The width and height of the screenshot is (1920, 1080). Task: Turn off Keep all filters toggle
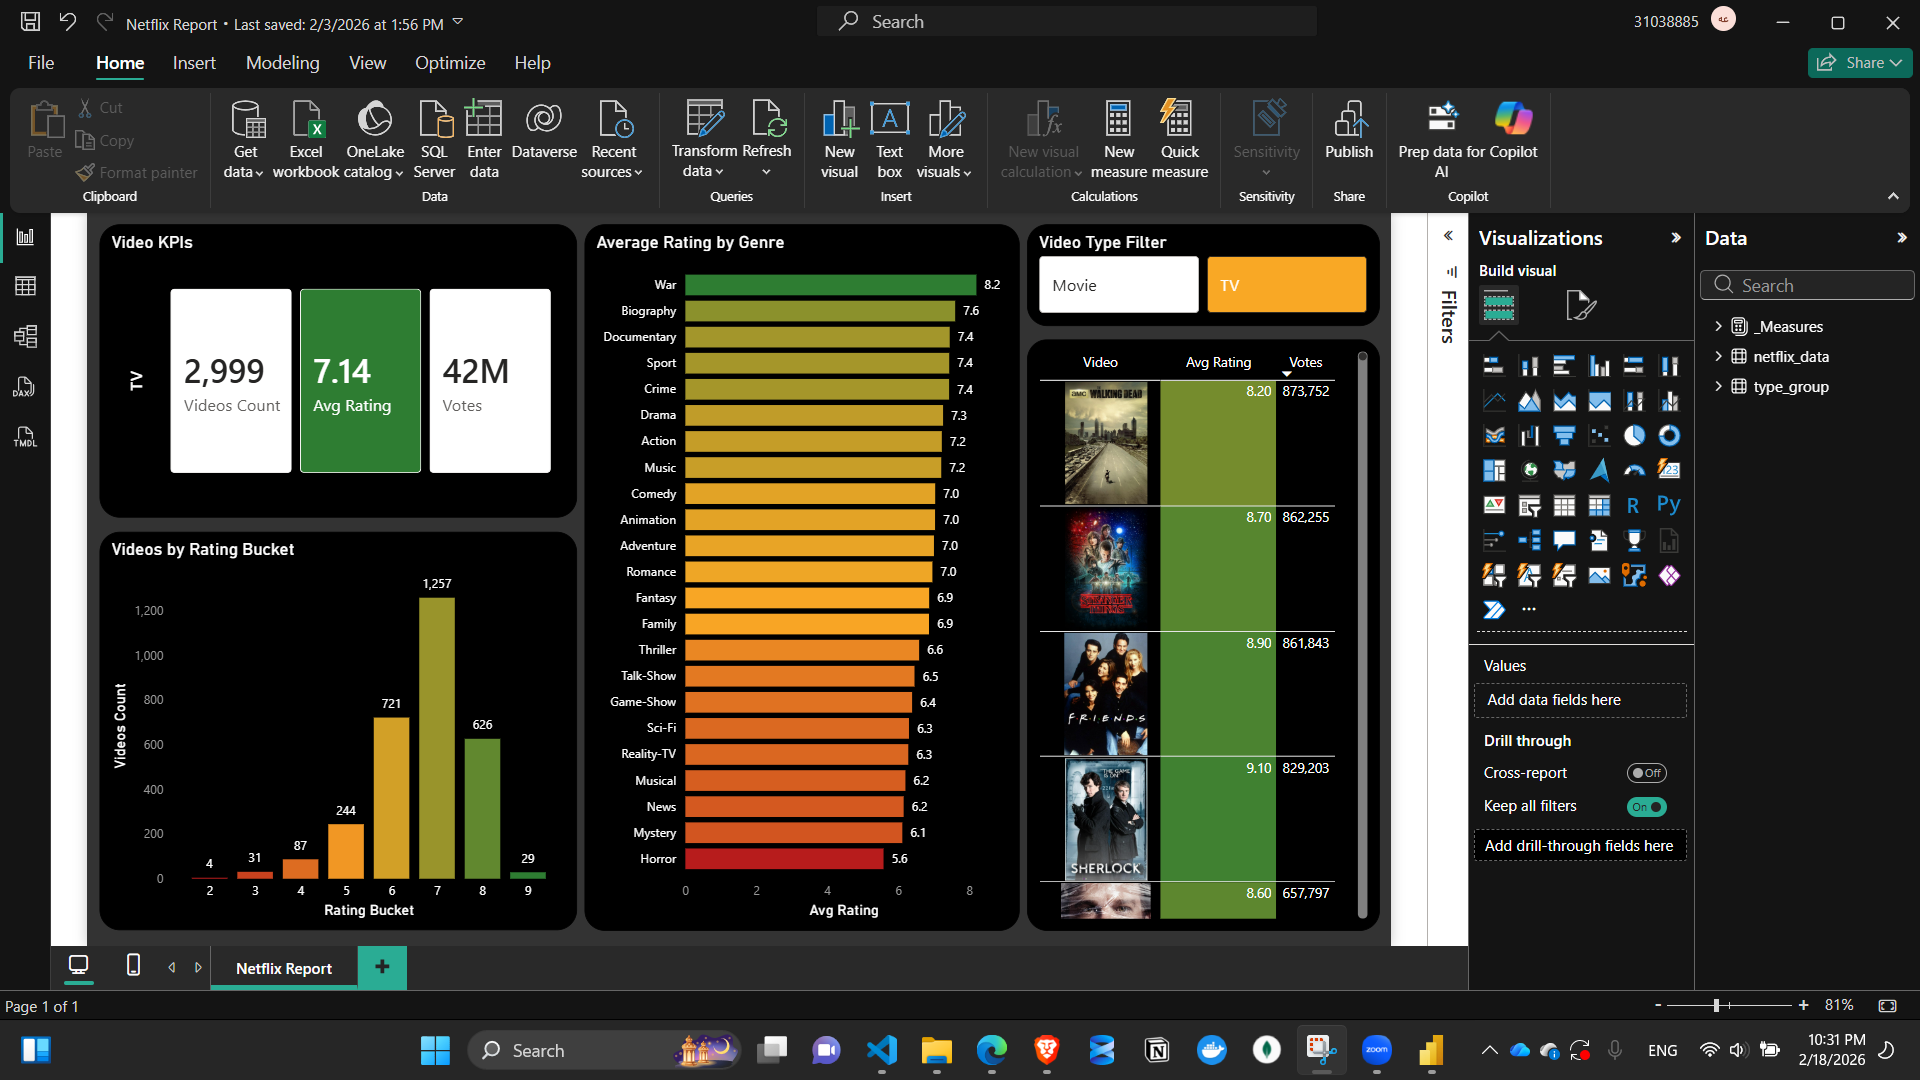coord(1645,807)
